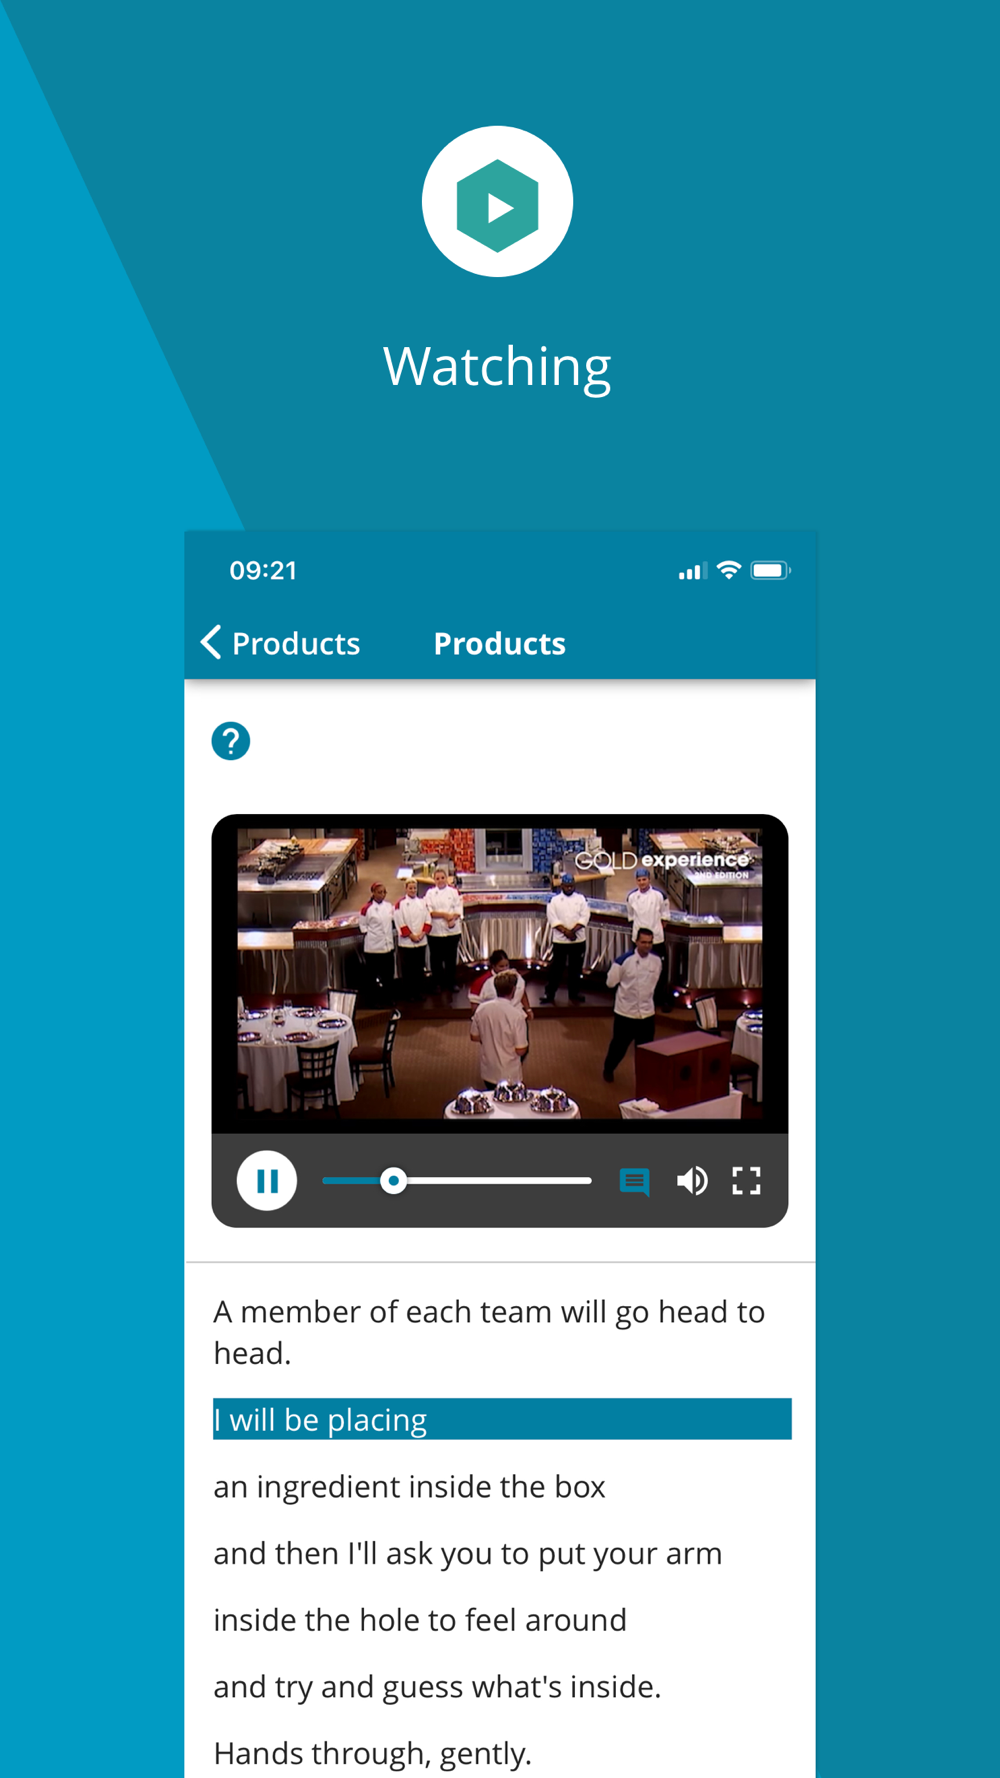Click the battery indicator in status bar

click(771, 570)
